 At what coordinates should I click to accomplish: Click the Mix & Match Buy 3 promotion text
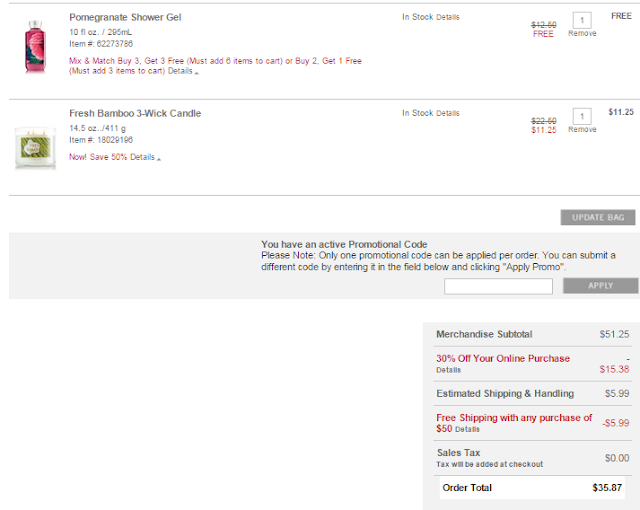[215, 66]
